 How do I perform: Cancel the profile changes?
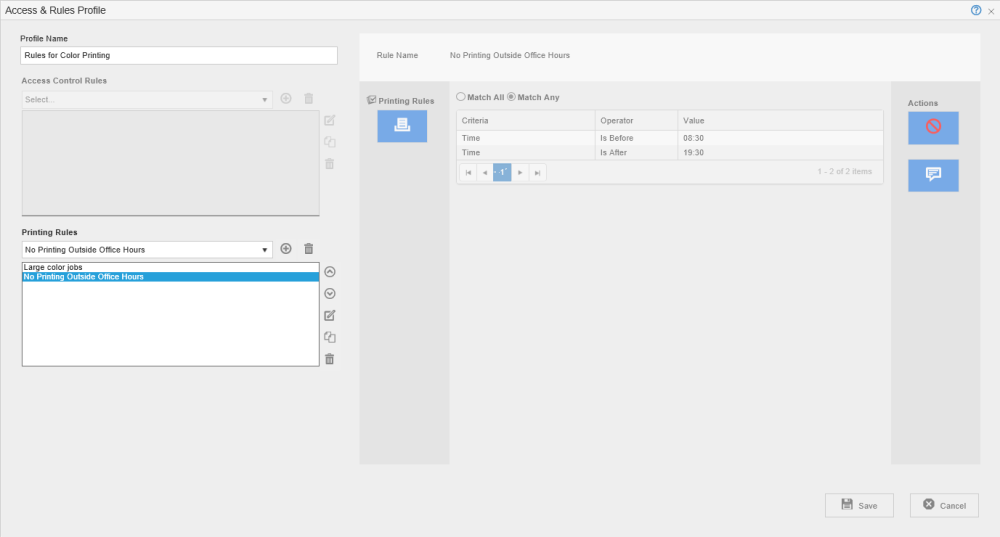click(944, 505)
